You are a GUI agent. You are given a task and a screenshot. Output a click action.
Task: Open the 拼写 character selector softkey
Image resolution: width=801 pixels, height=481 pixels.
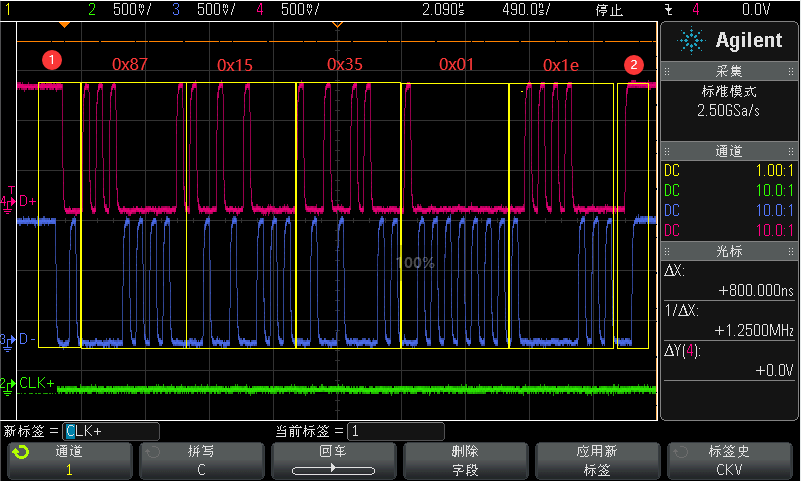[x=201, y=460]
